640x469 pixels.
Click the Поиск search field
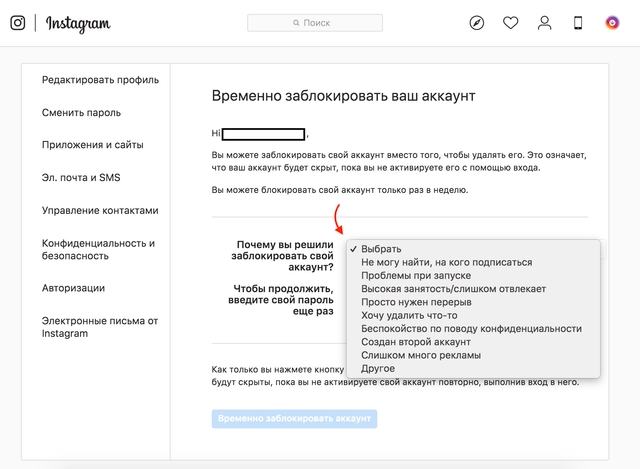coord(314,22)
